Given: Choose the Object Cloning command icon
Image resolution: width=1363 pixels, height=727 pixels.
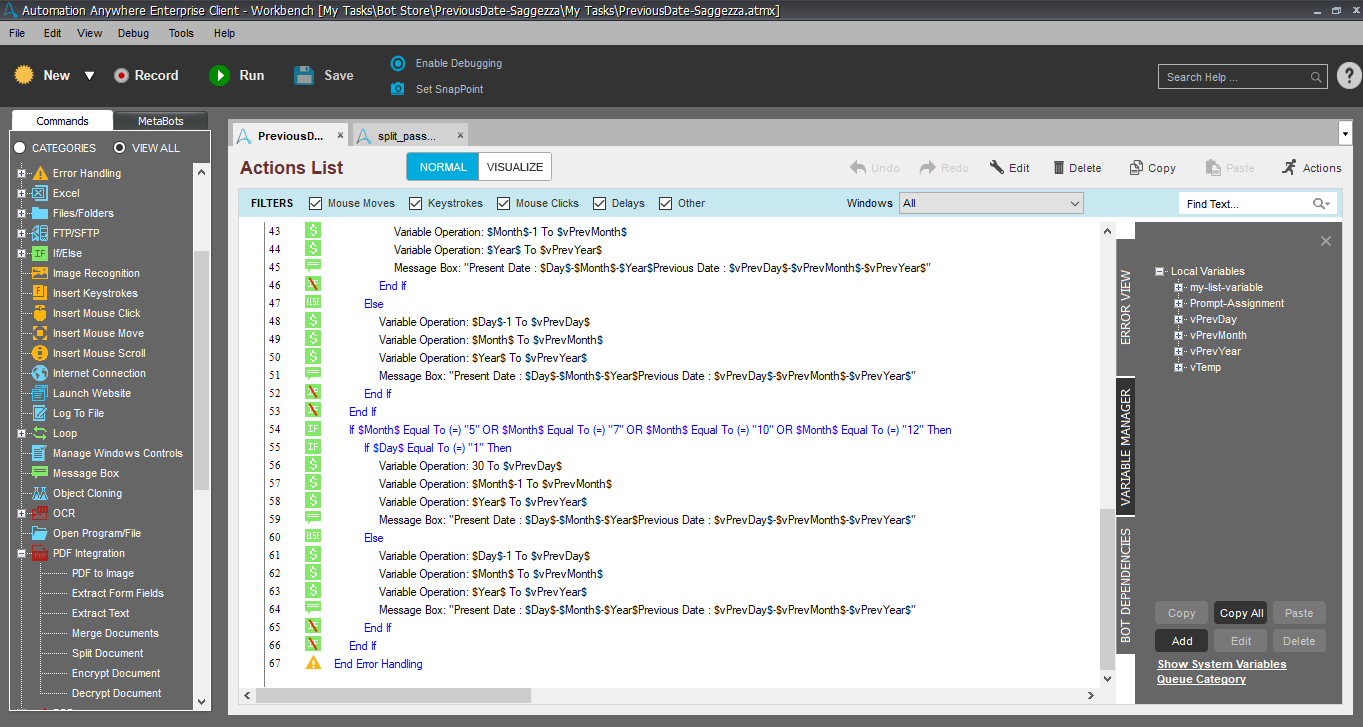Looking at the screenshot, I should coord(40,493).
